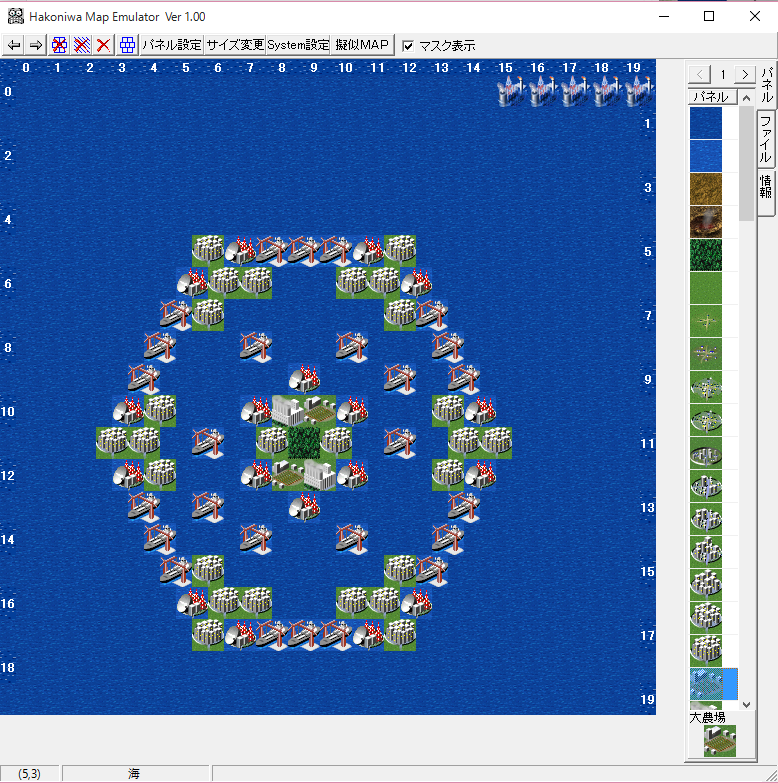This screenshot has height=783, width=778.
Task: Open System設定 settings
Action: pyautogui.click(x=298, y=45)
